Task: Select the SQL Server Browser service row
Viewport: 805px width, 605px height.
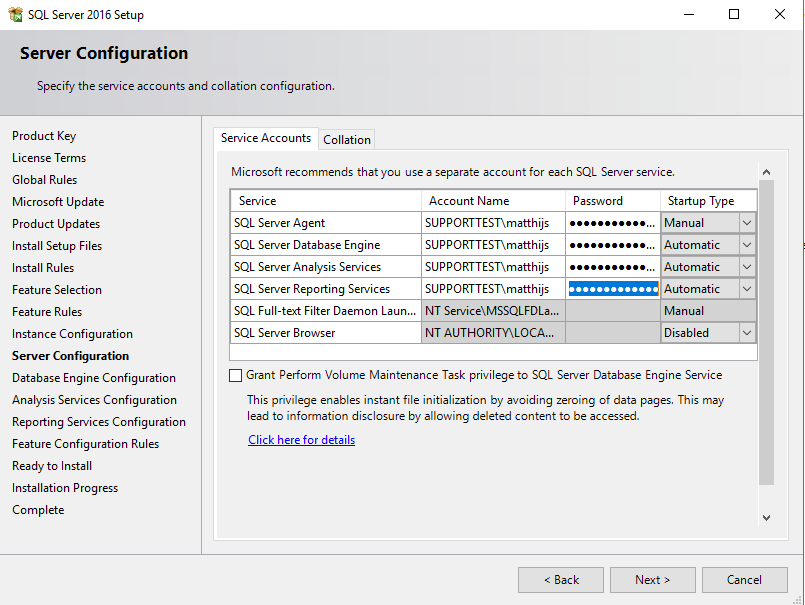Action: [493, 333]
